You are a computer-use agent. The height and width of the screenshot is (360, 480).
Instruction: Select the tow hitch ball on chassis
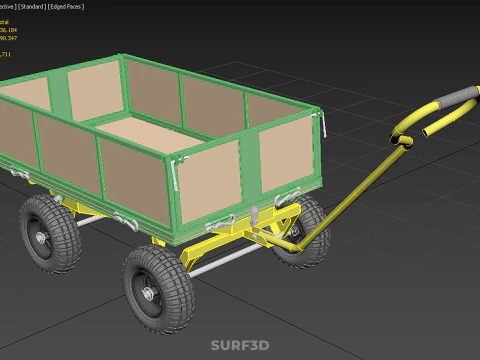(254, 215)
